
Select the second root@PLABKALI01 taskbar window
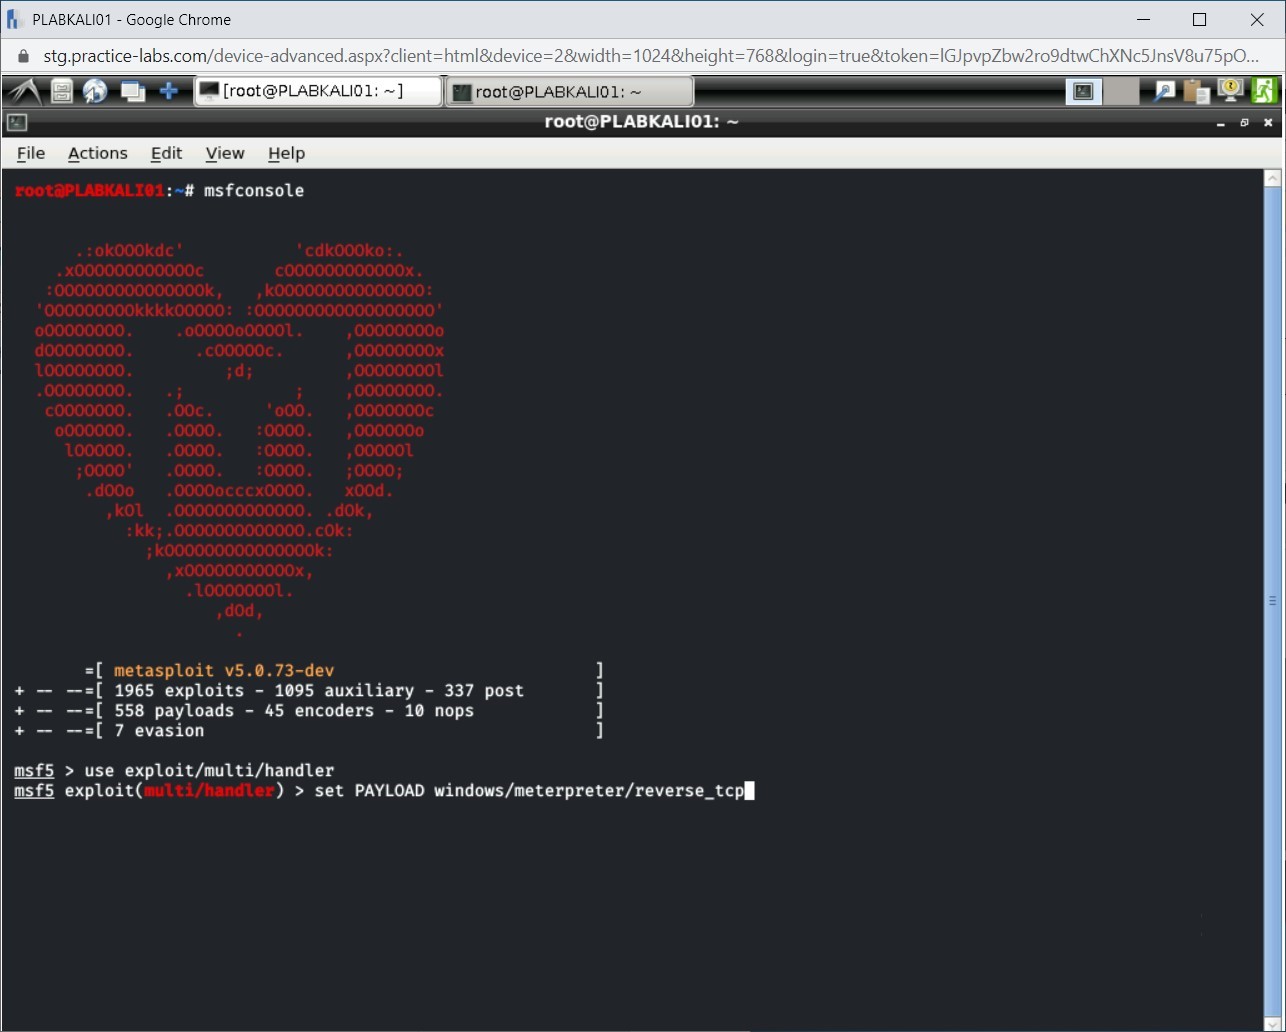tap(569, 92)
